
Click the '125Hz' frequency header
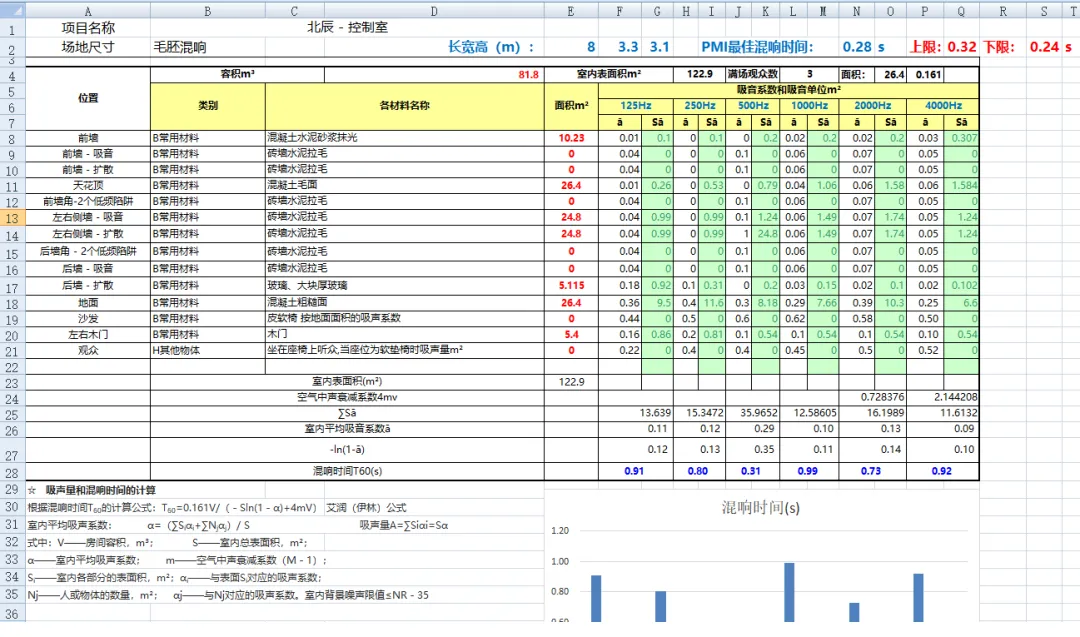point(636,105)
